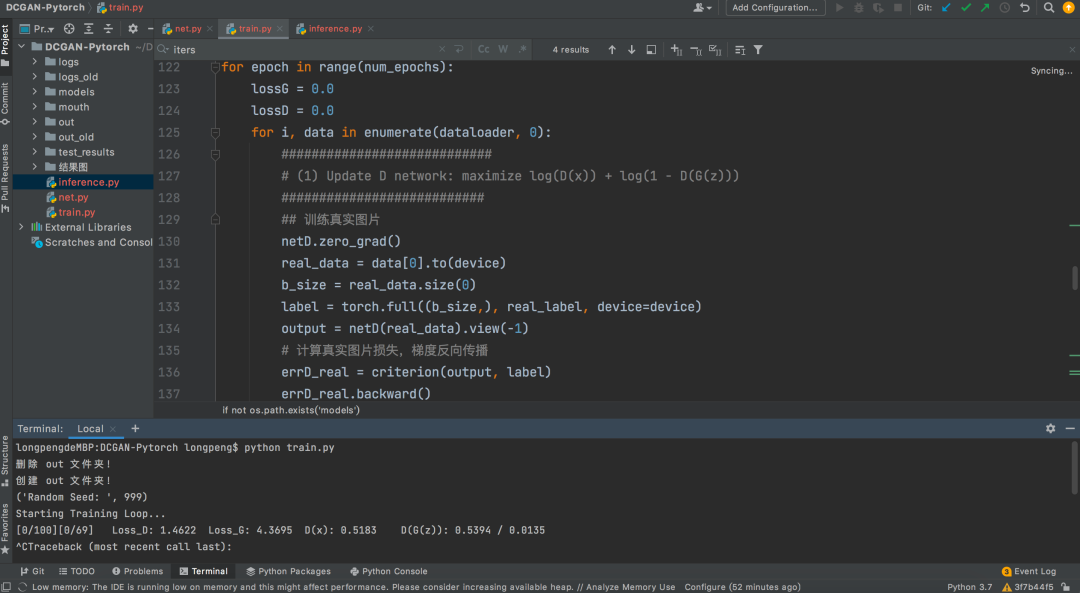
Task: Go to previous search occurrence arrow
Action: point(612,50)
